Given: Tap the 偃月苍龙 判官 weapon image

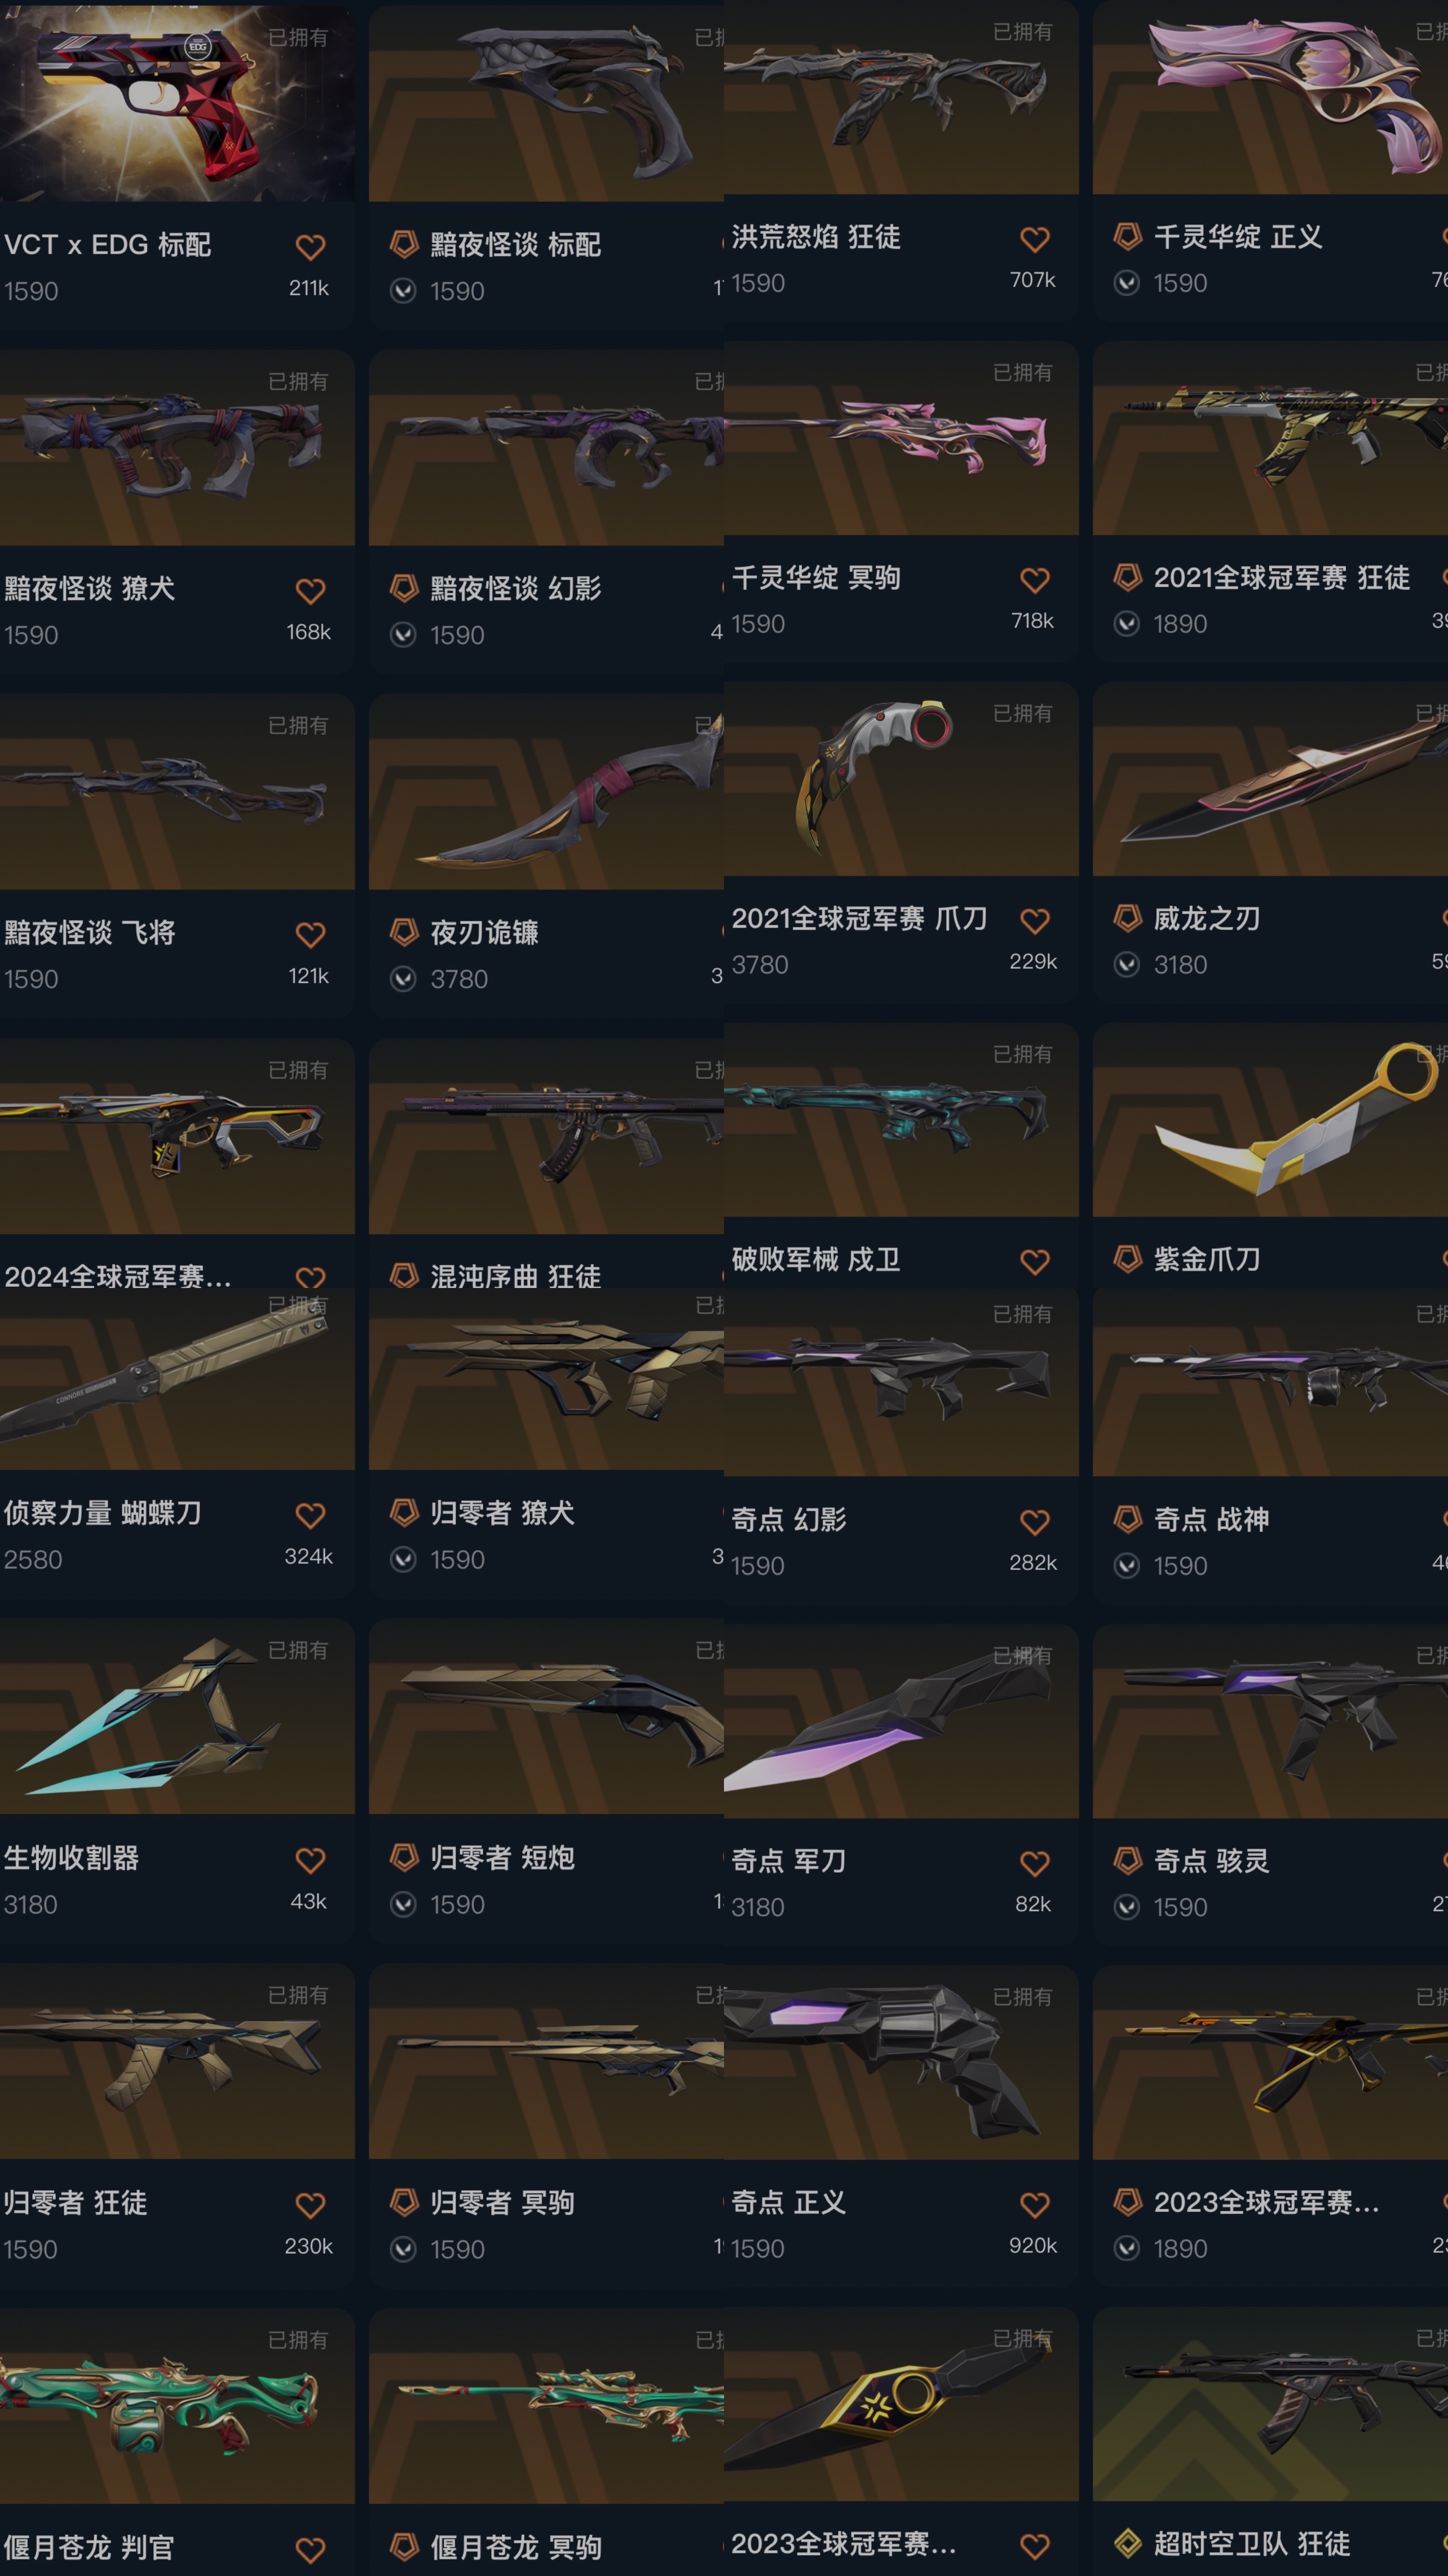Looking at the screenshot, I should (x=177, y=2405).
